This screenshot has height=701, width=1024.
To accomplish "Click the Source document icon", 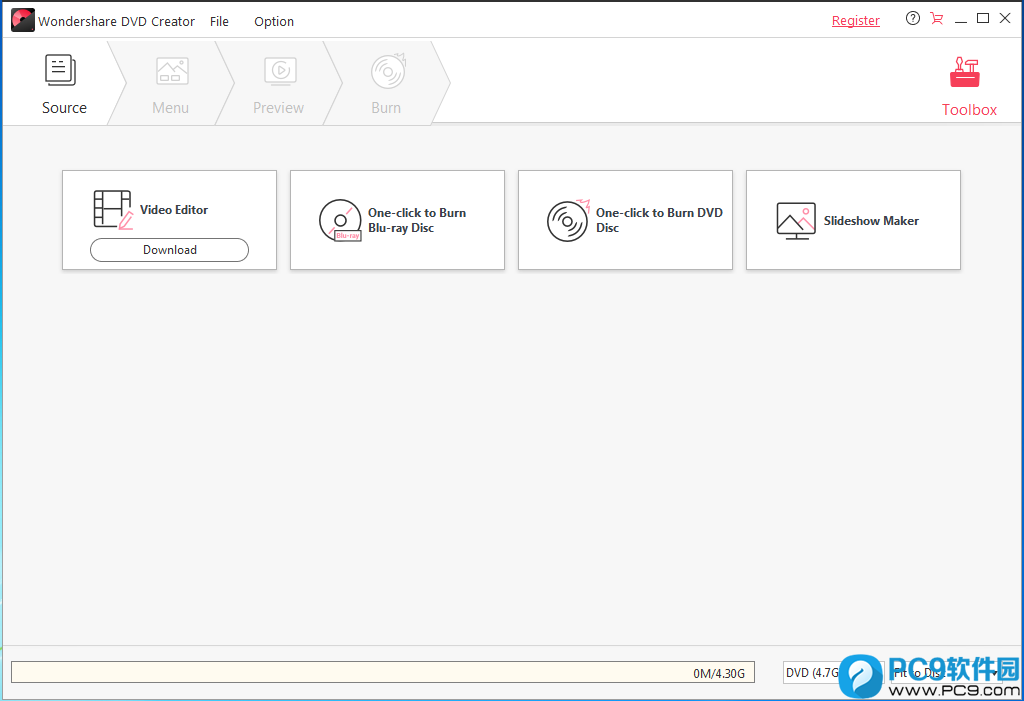I will tap(60, 70).
